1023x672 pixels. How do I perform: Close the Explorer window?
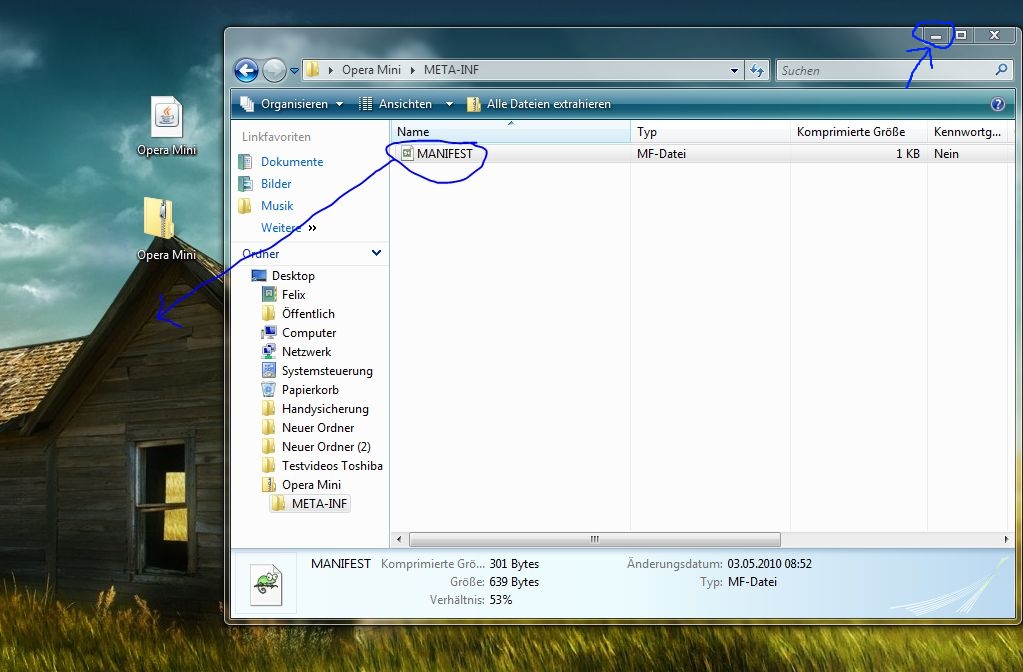point(994,36)
